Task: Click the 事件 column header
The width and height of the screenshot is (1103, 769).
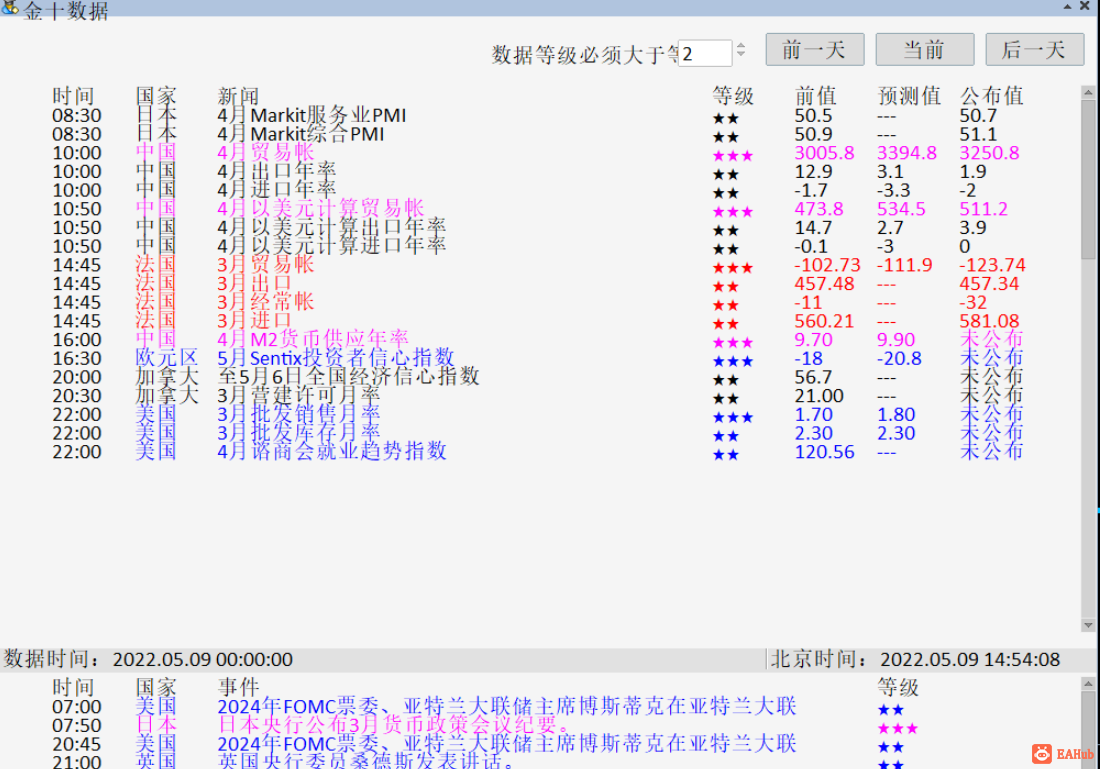Action: click(x=238, y=687)
